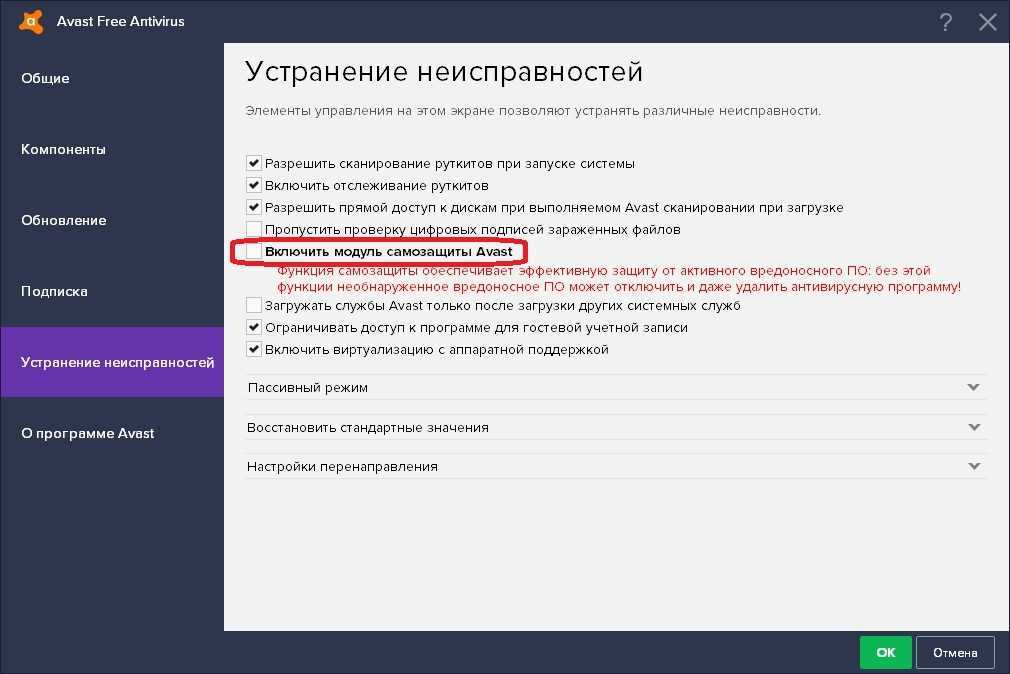Toggle guest account access restriction checkbox

pyautogui.click(x=254, y=327)
